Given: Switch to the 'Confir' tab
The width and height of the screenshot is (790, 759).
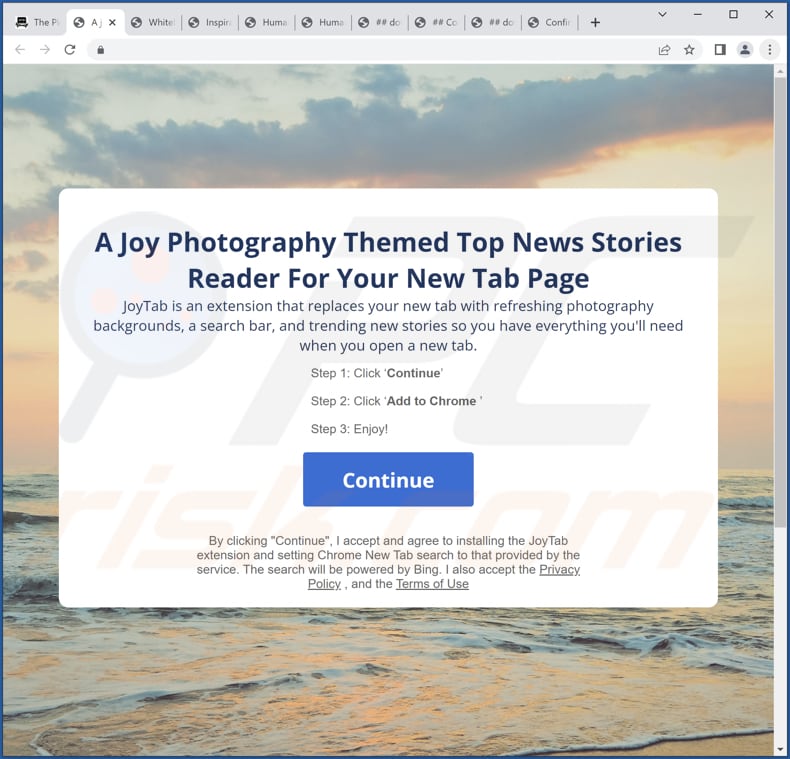Looking at the screenshot, I should pyautogui.click(x=549, y=22).
